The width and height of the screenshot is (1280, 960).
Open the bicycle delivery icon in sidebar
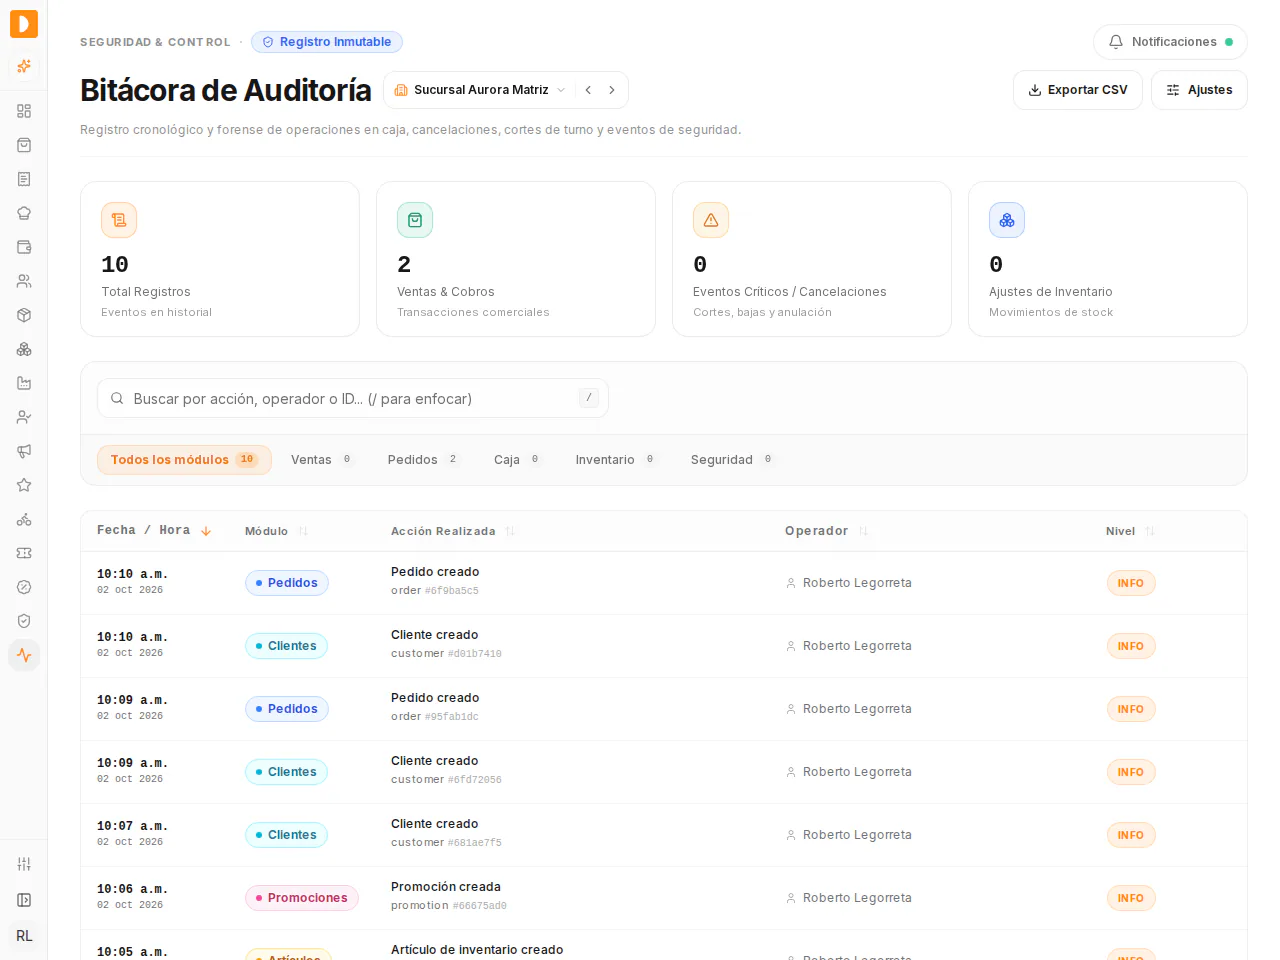pos(24,519)
